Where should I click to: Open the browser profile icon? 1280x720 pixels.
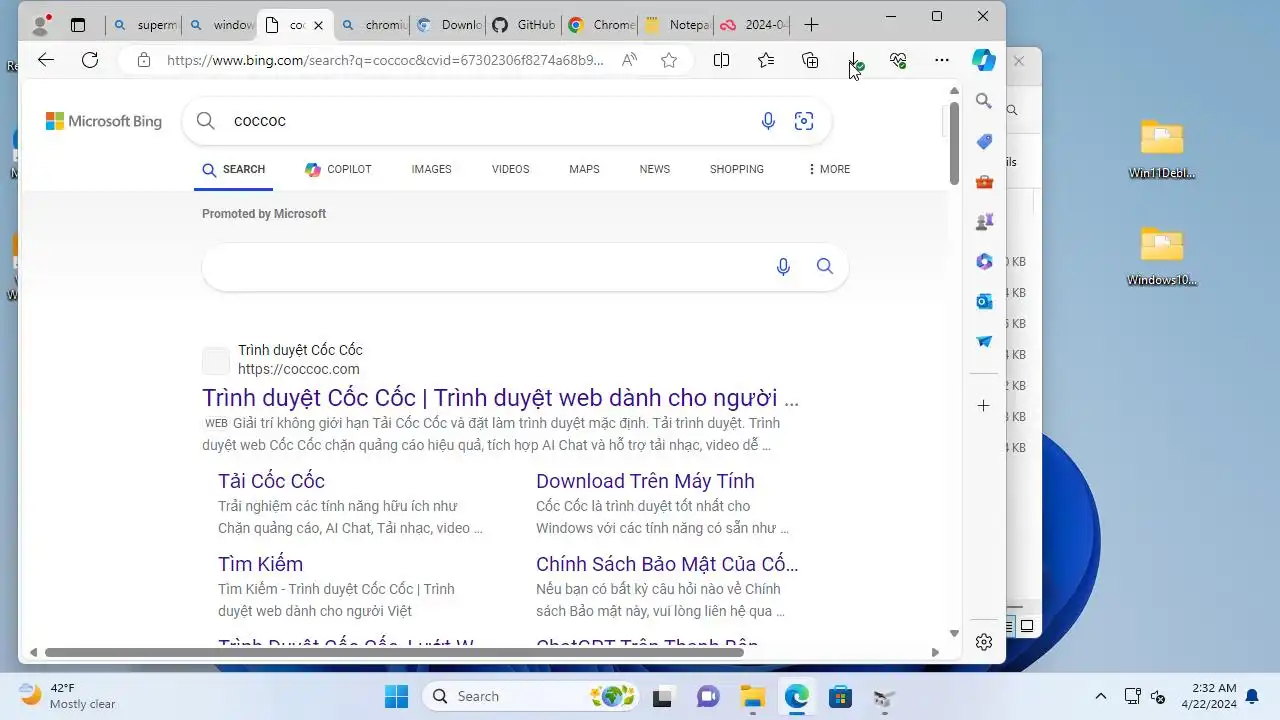[x=41, y=24]
